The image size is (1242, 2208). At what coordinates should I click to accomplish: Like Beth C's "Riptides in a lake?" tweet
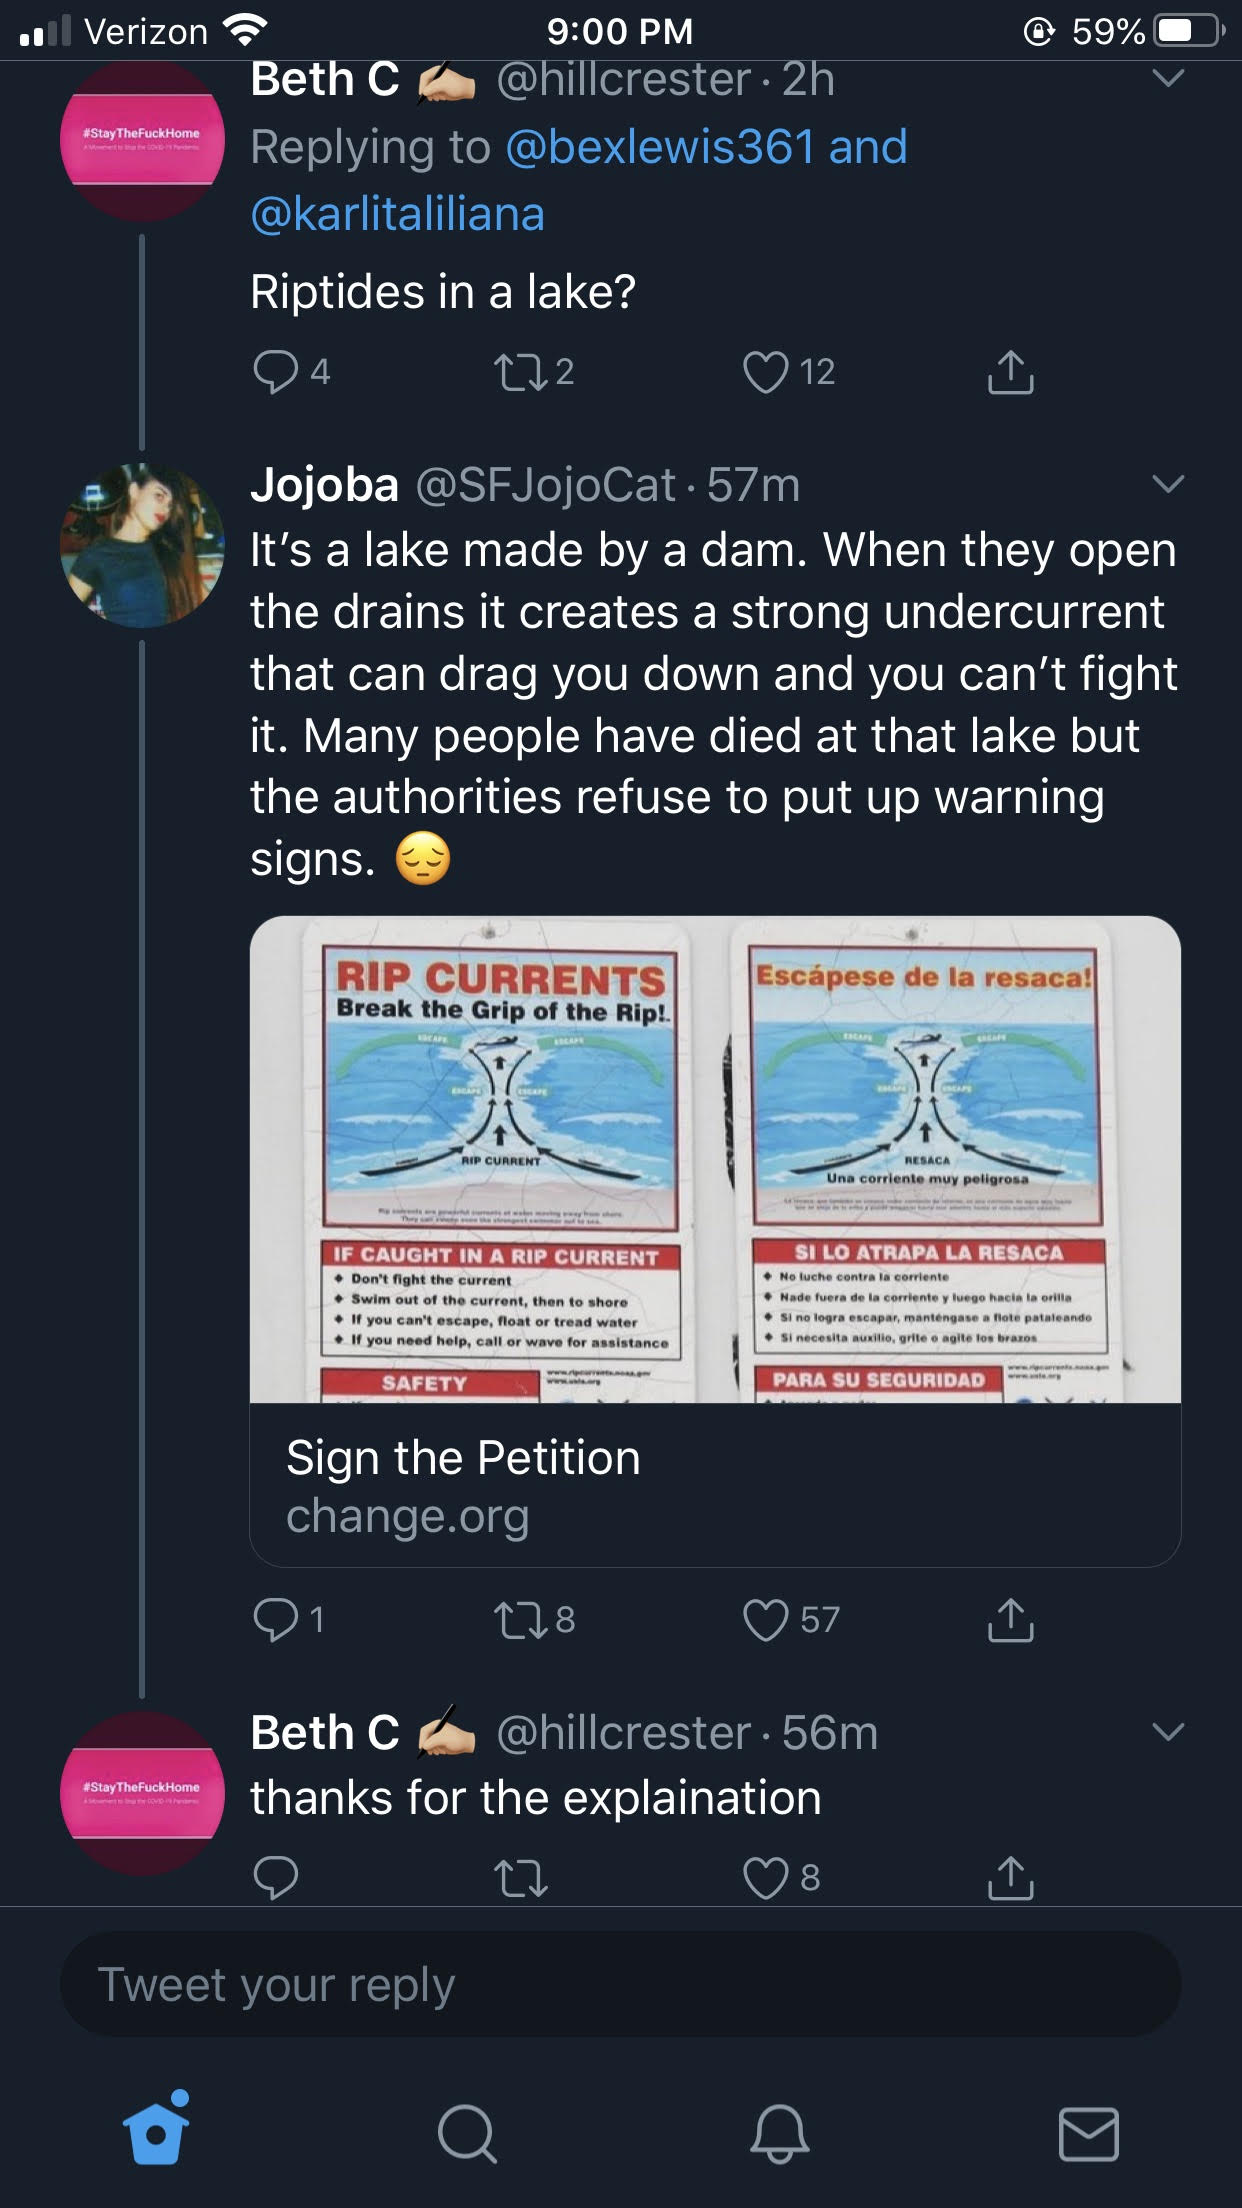point(766,372)
